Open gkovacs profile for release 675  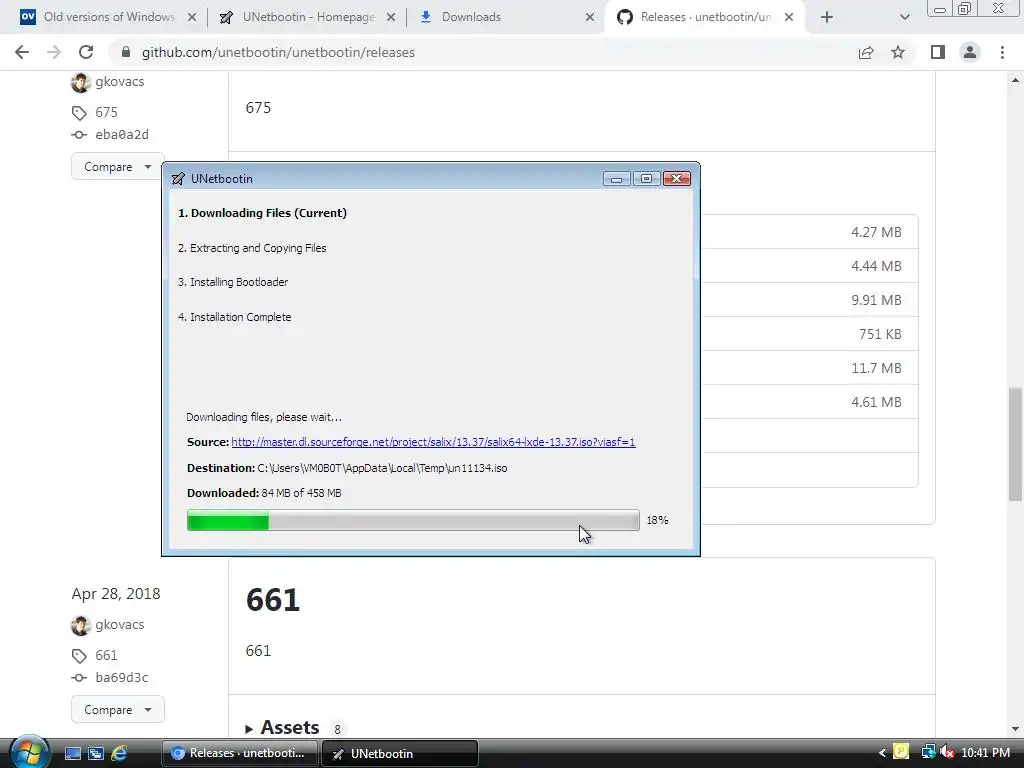pos(120,82)
